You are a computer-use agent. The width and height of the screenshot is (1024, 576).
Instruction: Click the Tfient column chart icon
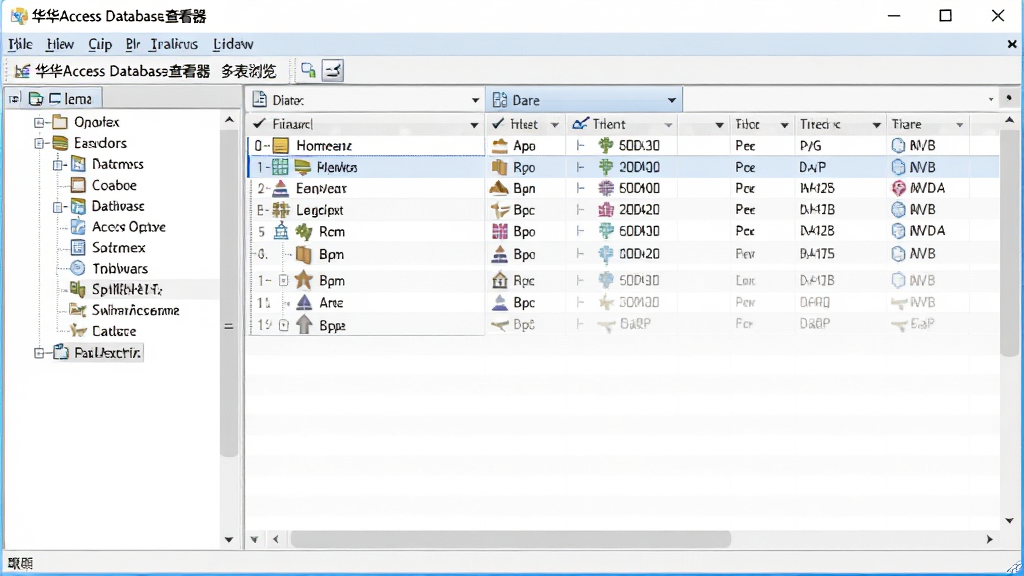(x=580, y=123)
